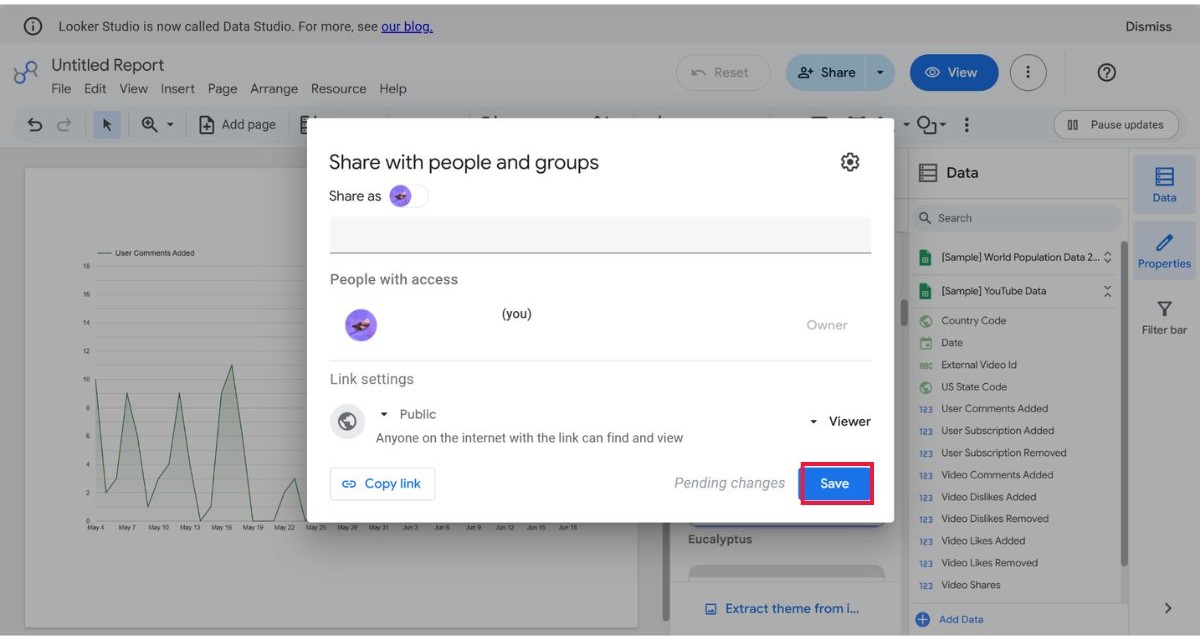1200x642 pixels.
Task: Click the Add Data plus icon
Action: [x=923, y=619]
